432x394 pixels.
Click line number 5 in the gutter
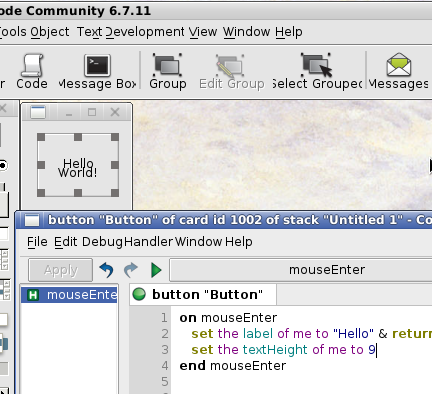pos(165,381)
